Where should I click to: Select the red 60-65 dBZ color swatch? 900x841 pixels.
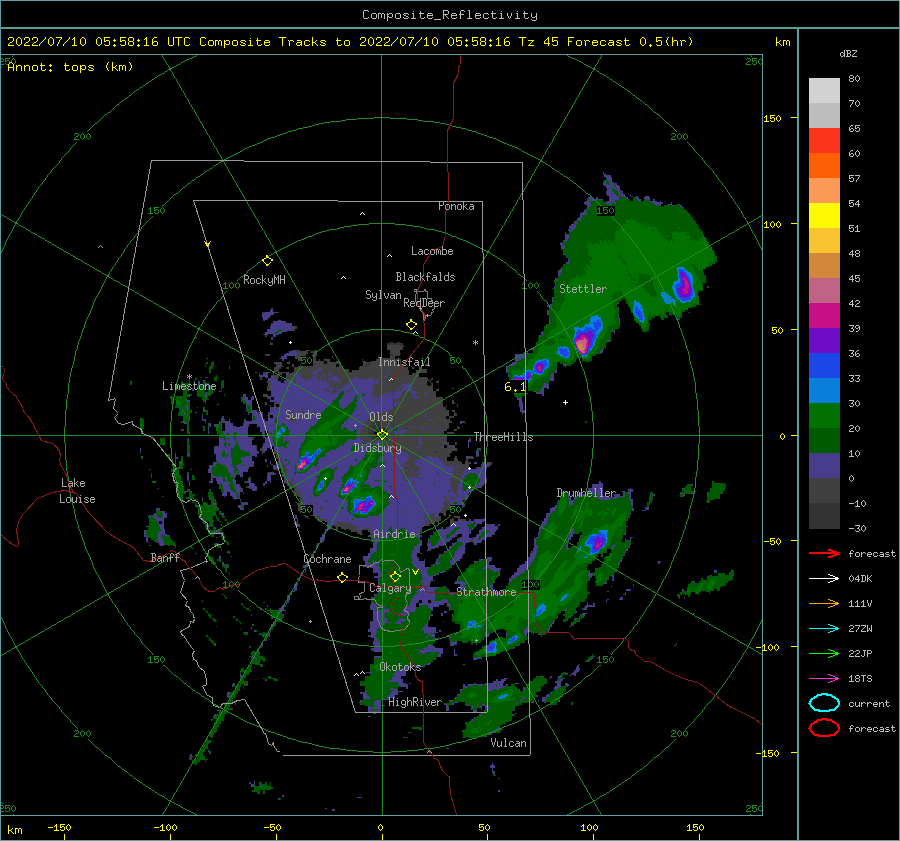(x=824, y=141)
